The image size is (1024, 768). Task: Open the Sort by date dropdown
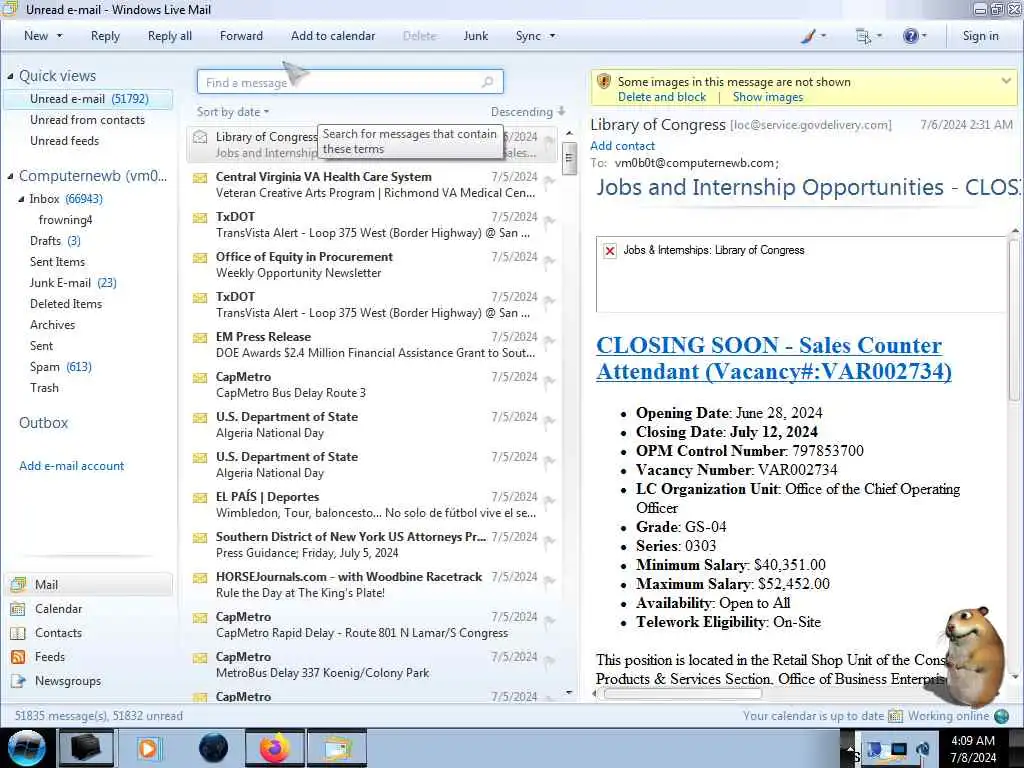point(232,112)
